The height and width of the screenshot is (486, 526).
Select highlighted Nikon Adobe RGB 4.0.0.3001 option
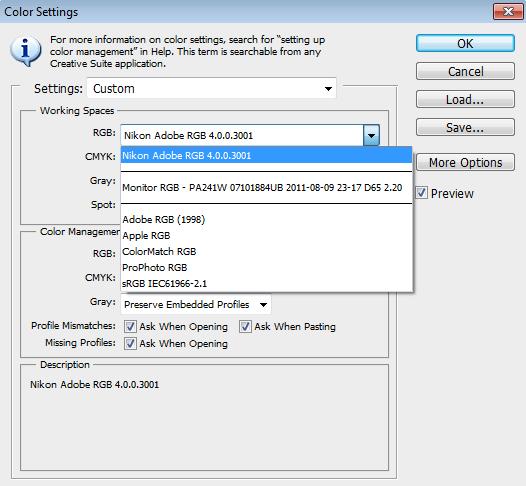click(x=266, y=155)
